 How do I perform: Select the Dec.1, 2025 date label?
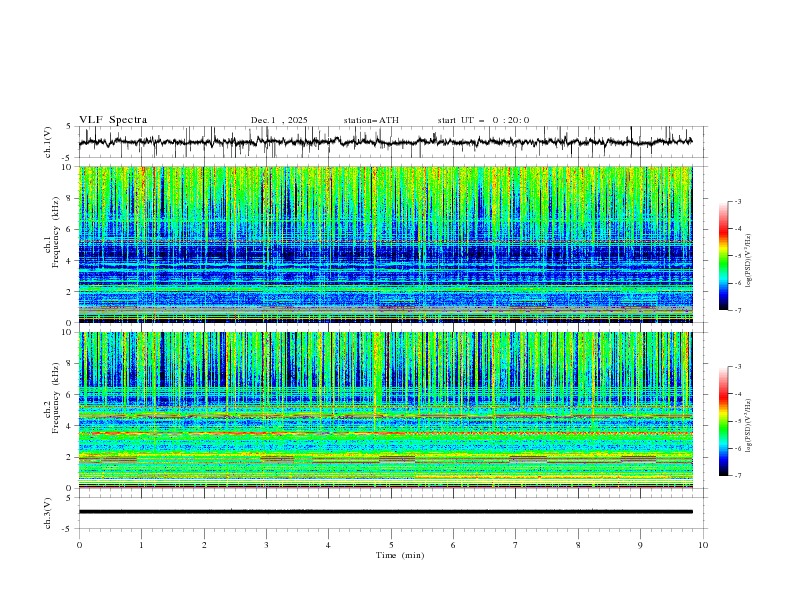(x=279, y=120)
